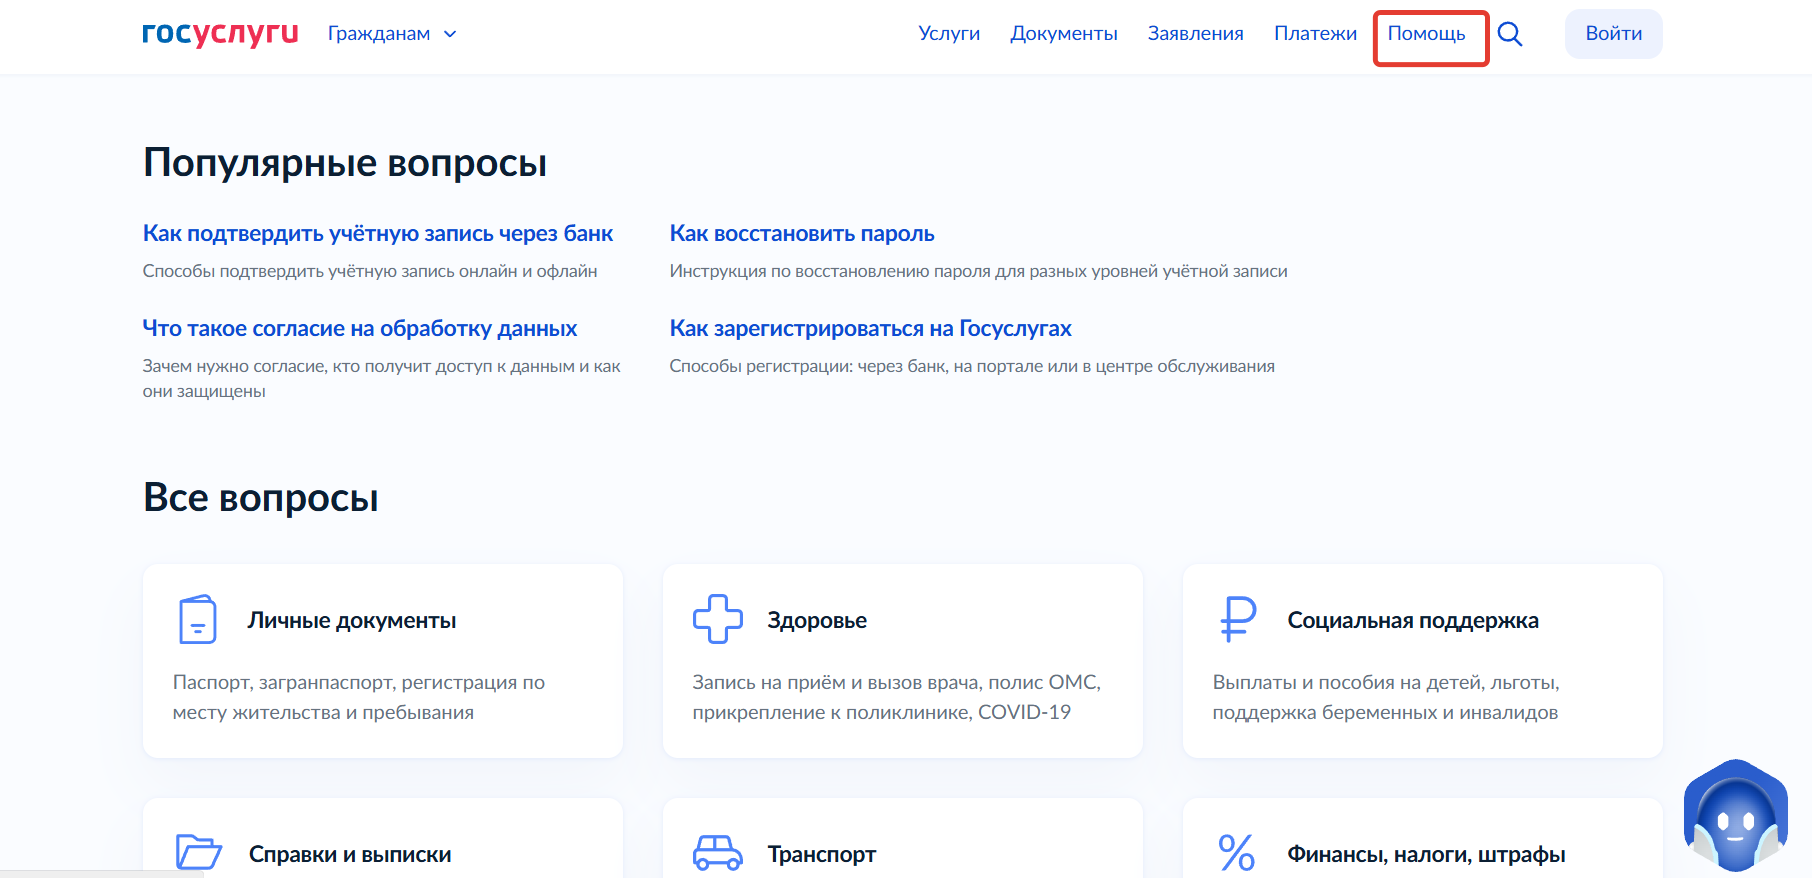Viewport: 1812px width, 878px height.
Task: Click the Личные документы document icon
Action: point(198,620)
